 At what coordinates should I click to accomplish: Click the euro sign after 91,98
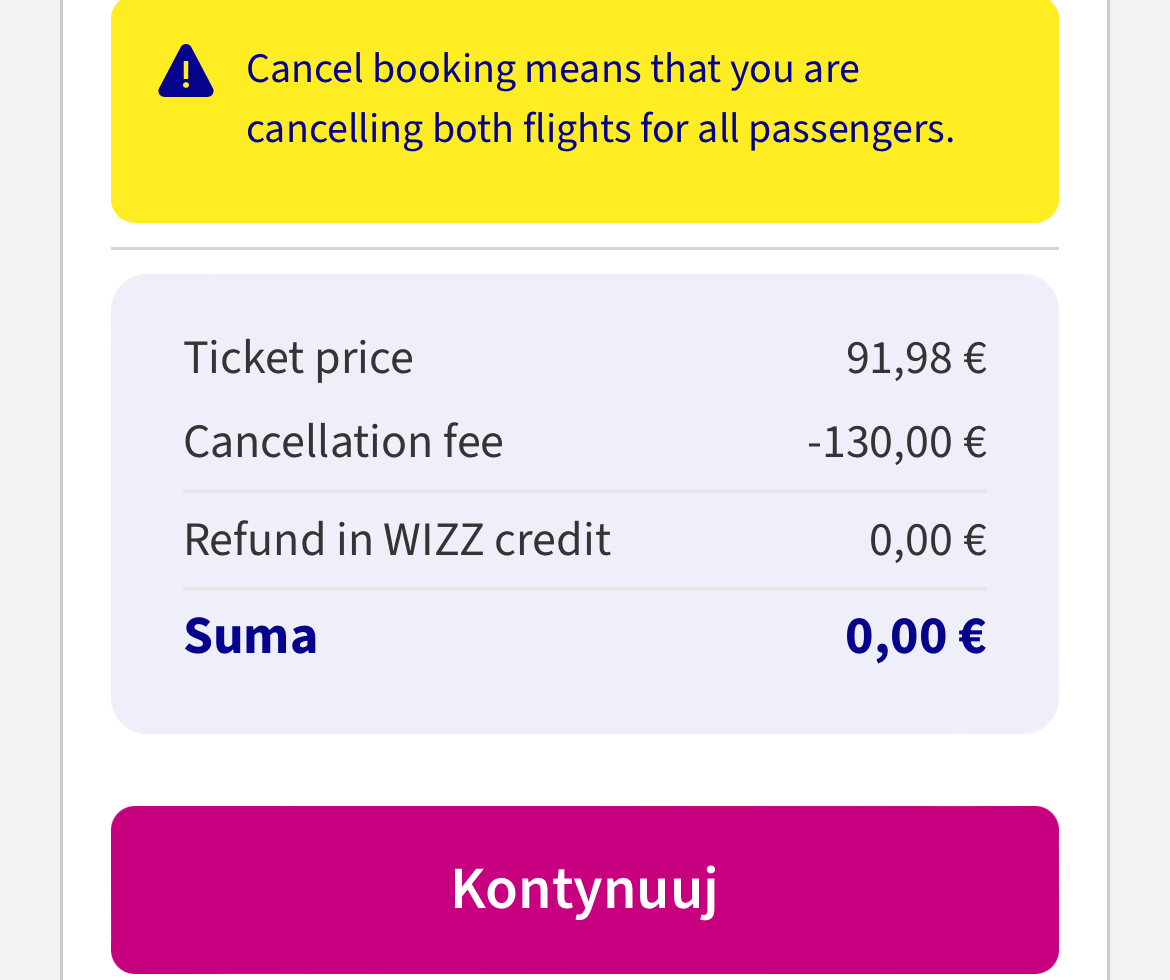(x=975, y=358)
